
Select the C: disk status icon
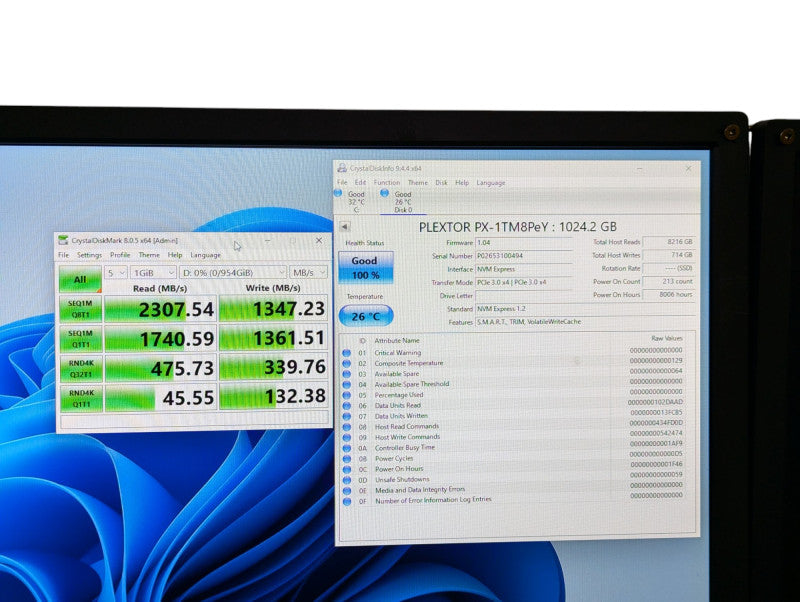click(x=338, y=193)
